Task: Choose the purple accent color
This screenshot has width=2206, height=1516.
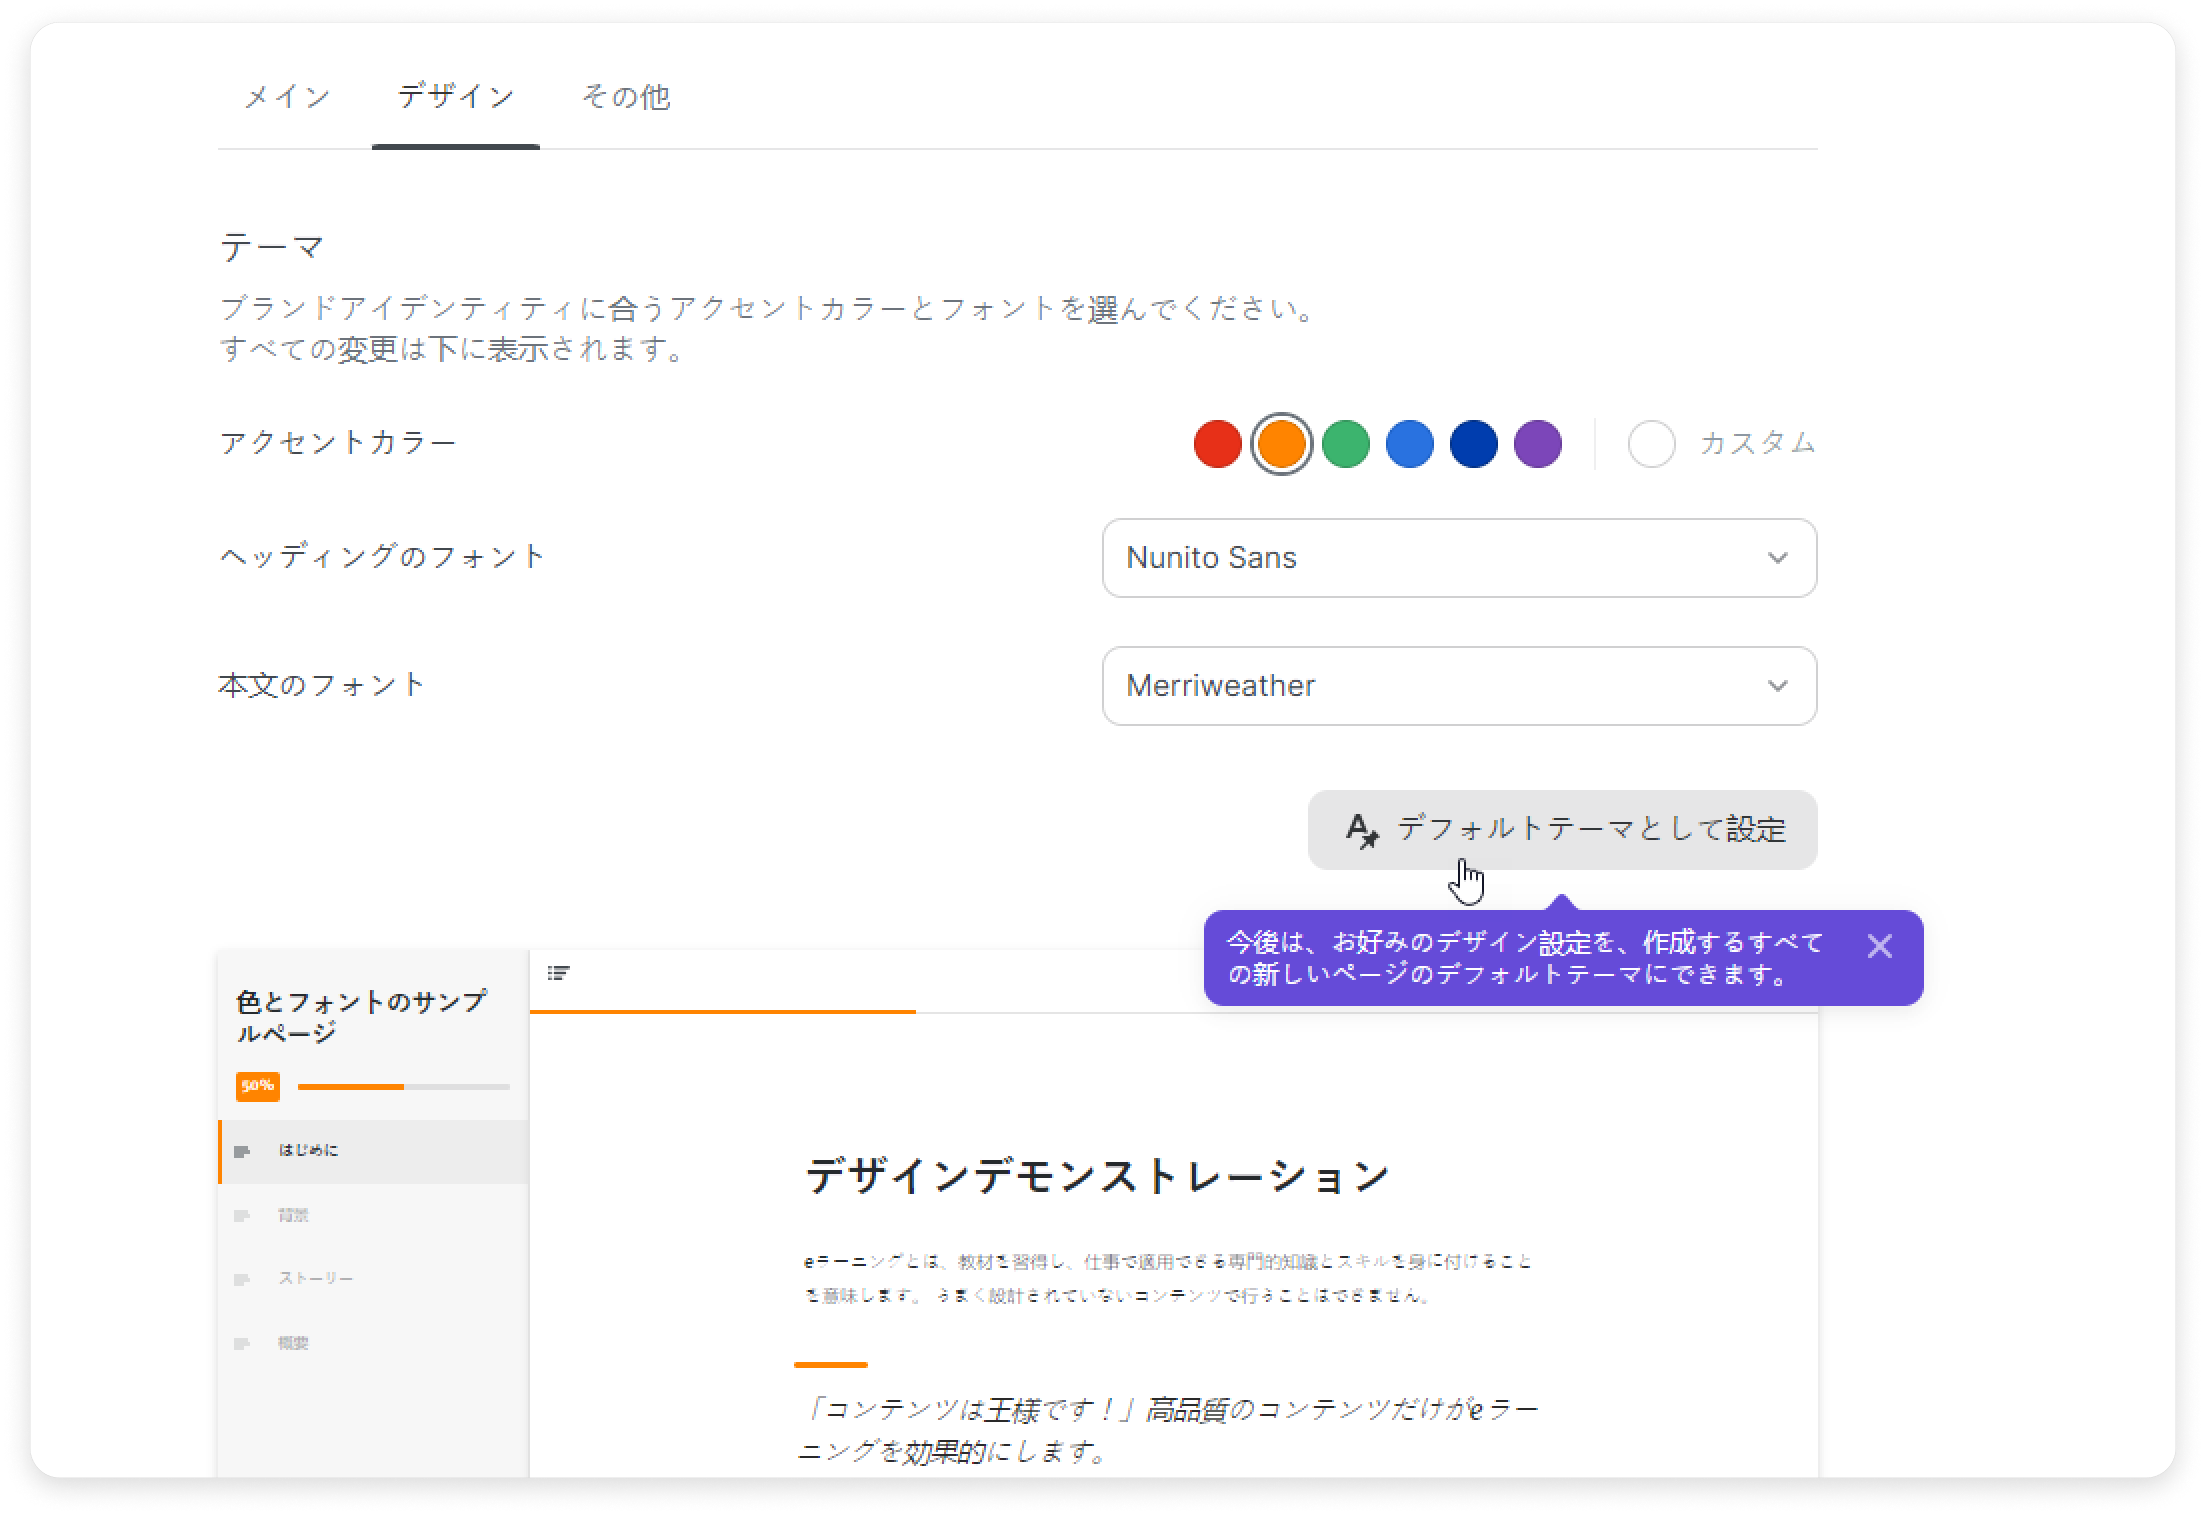Action: [1537, 444]
